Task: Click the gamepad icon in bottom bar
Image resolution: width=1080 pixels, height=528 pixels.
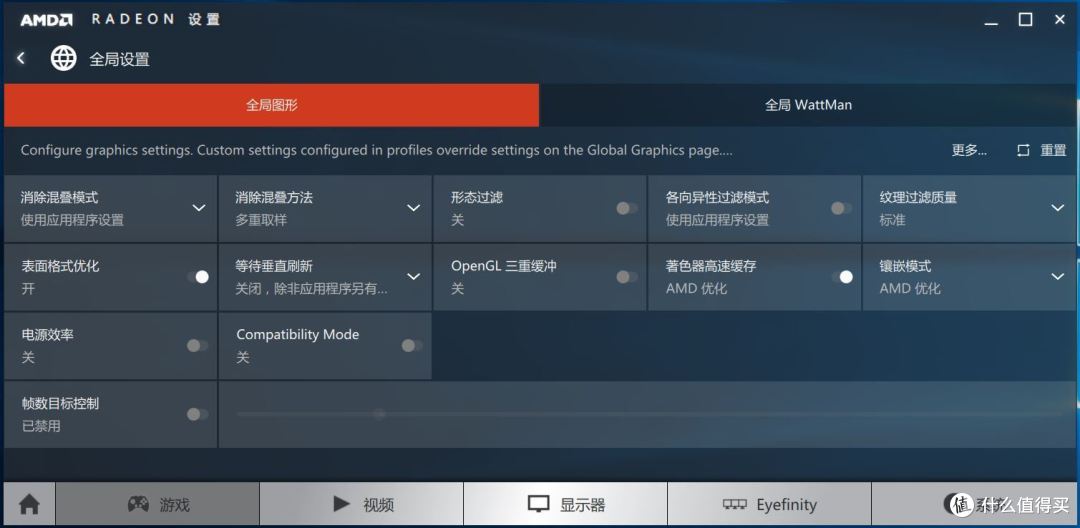Action: coord(138,504)
